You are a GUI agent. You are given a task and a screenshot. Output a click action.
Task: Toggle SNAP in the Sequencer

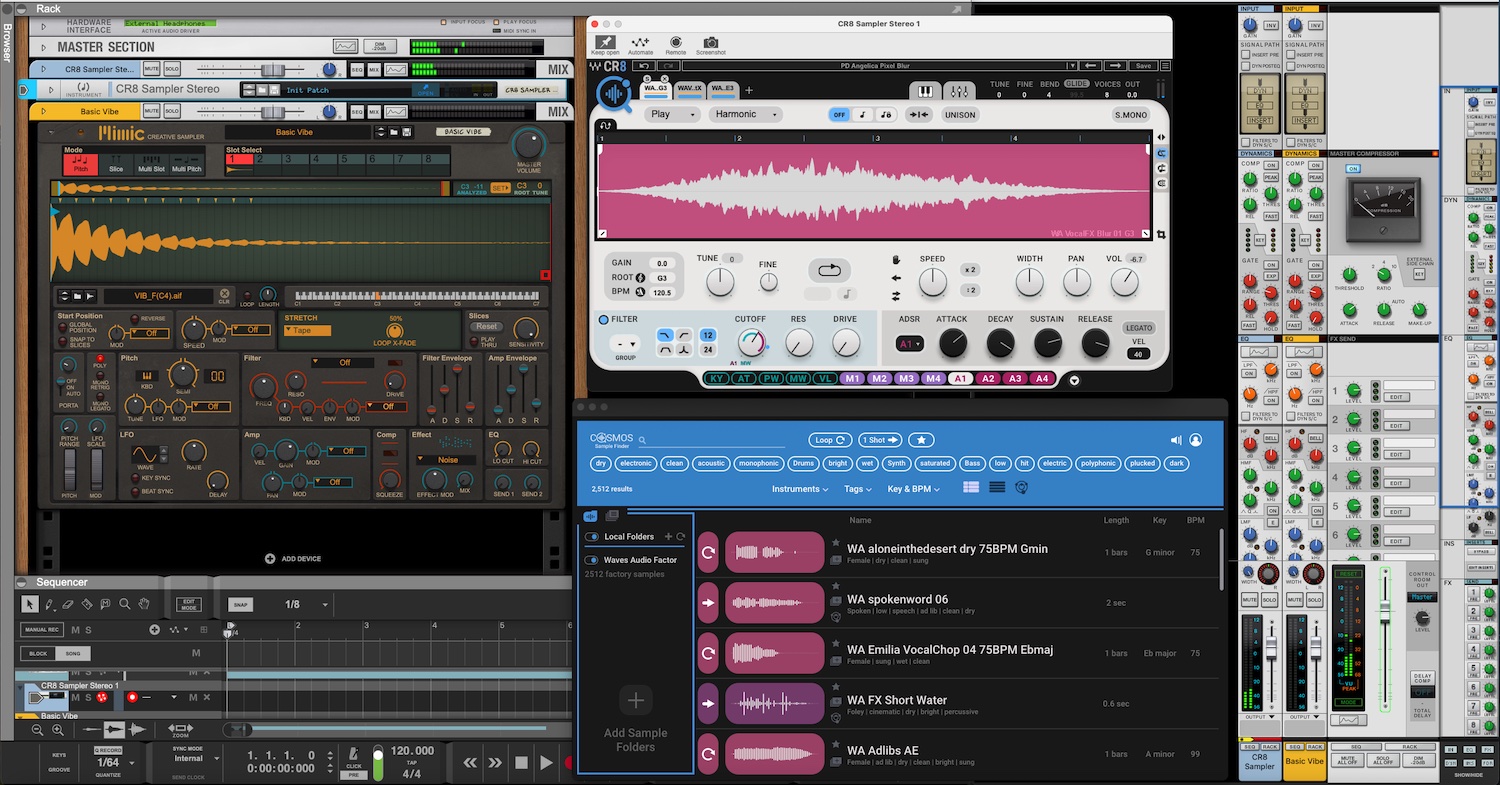pos(240,605)
